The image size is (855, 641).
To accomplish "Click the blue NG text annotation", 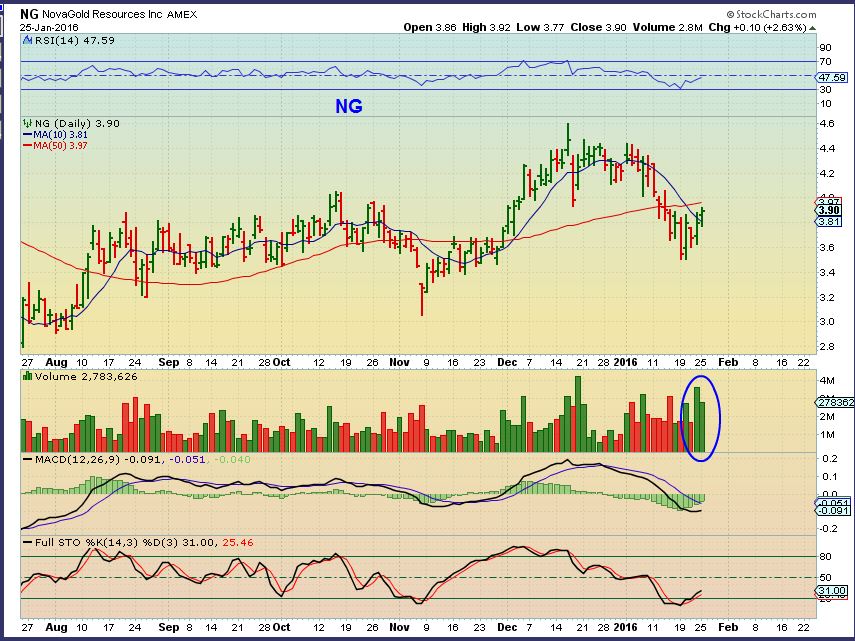I will [x=348, y=106].
